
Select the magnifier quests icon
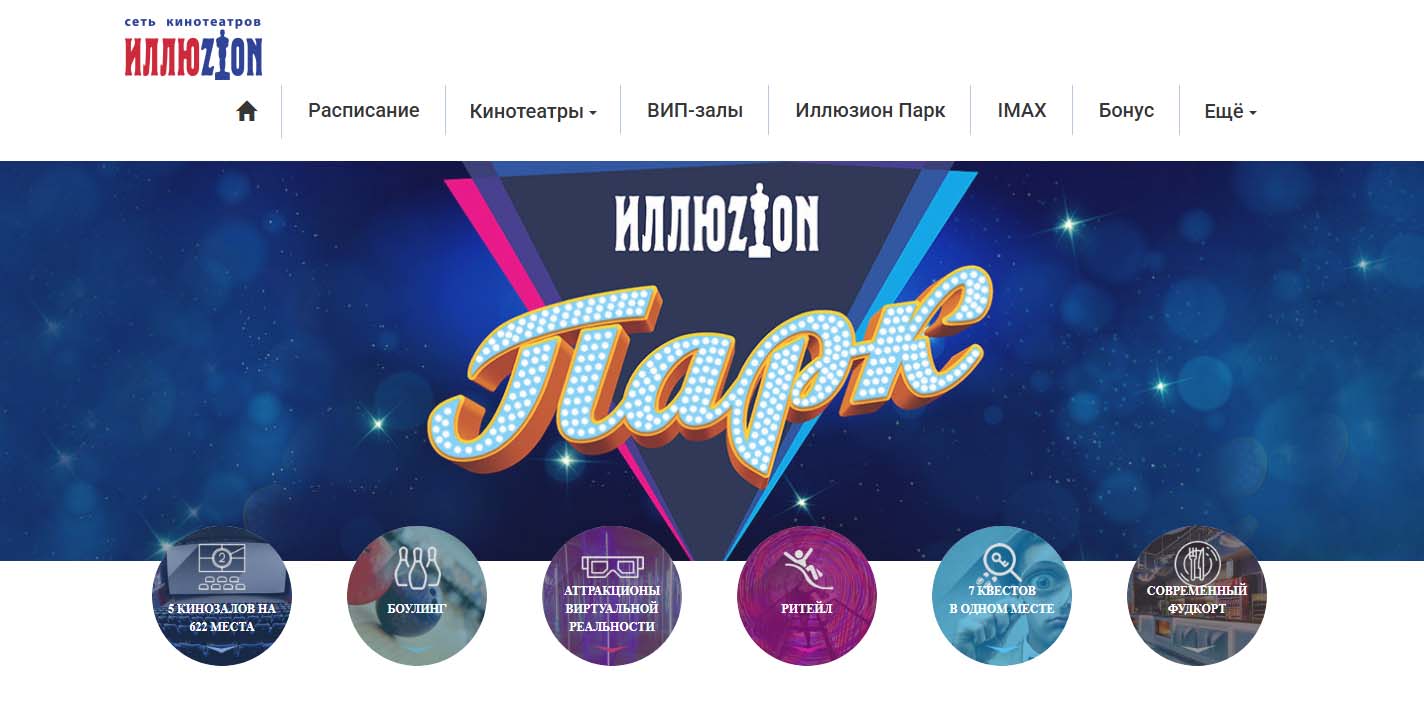coord(1001,563)
